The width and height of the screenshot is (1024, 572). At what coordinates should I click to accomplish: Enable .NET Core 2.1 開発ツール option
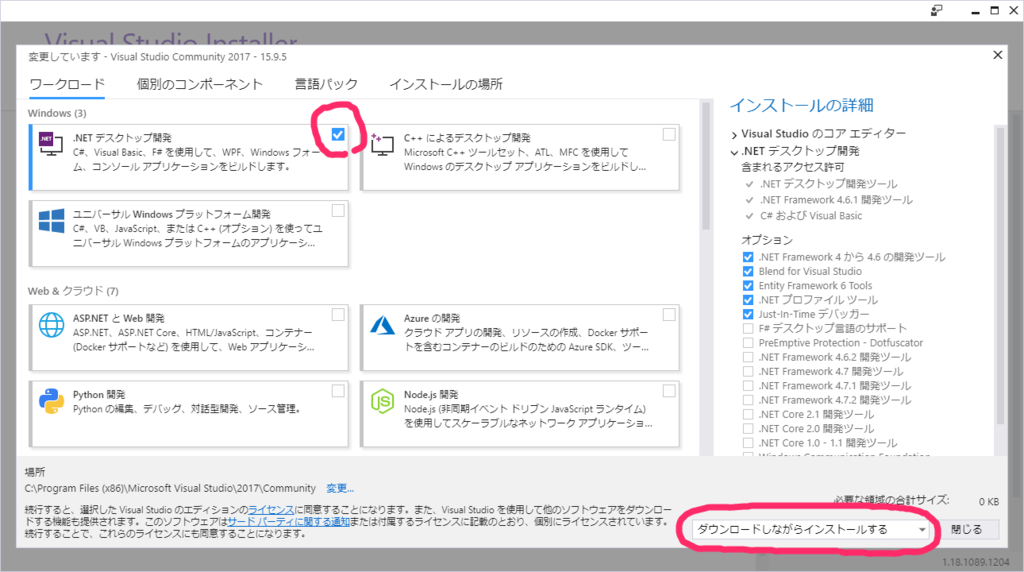(x=748, y=415)
